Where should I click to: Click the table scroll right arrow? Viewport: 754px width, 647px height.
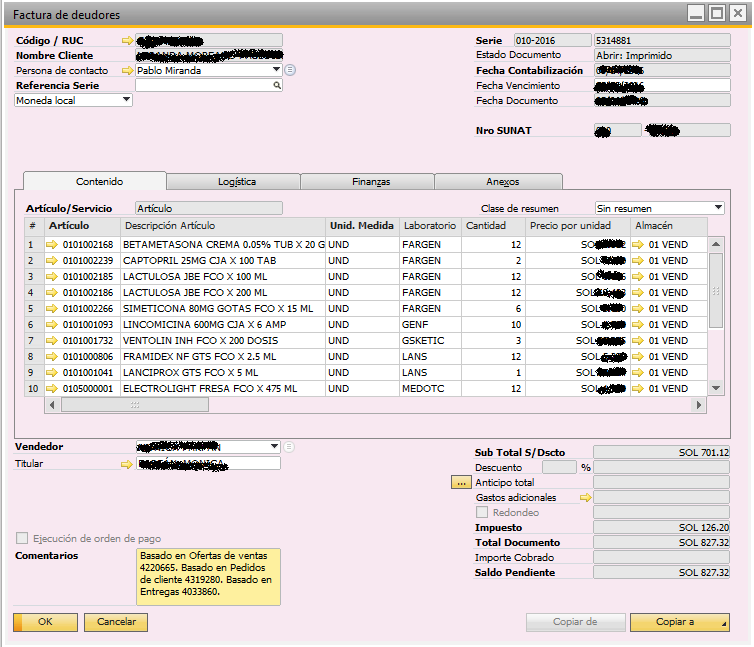pos(699,405)
